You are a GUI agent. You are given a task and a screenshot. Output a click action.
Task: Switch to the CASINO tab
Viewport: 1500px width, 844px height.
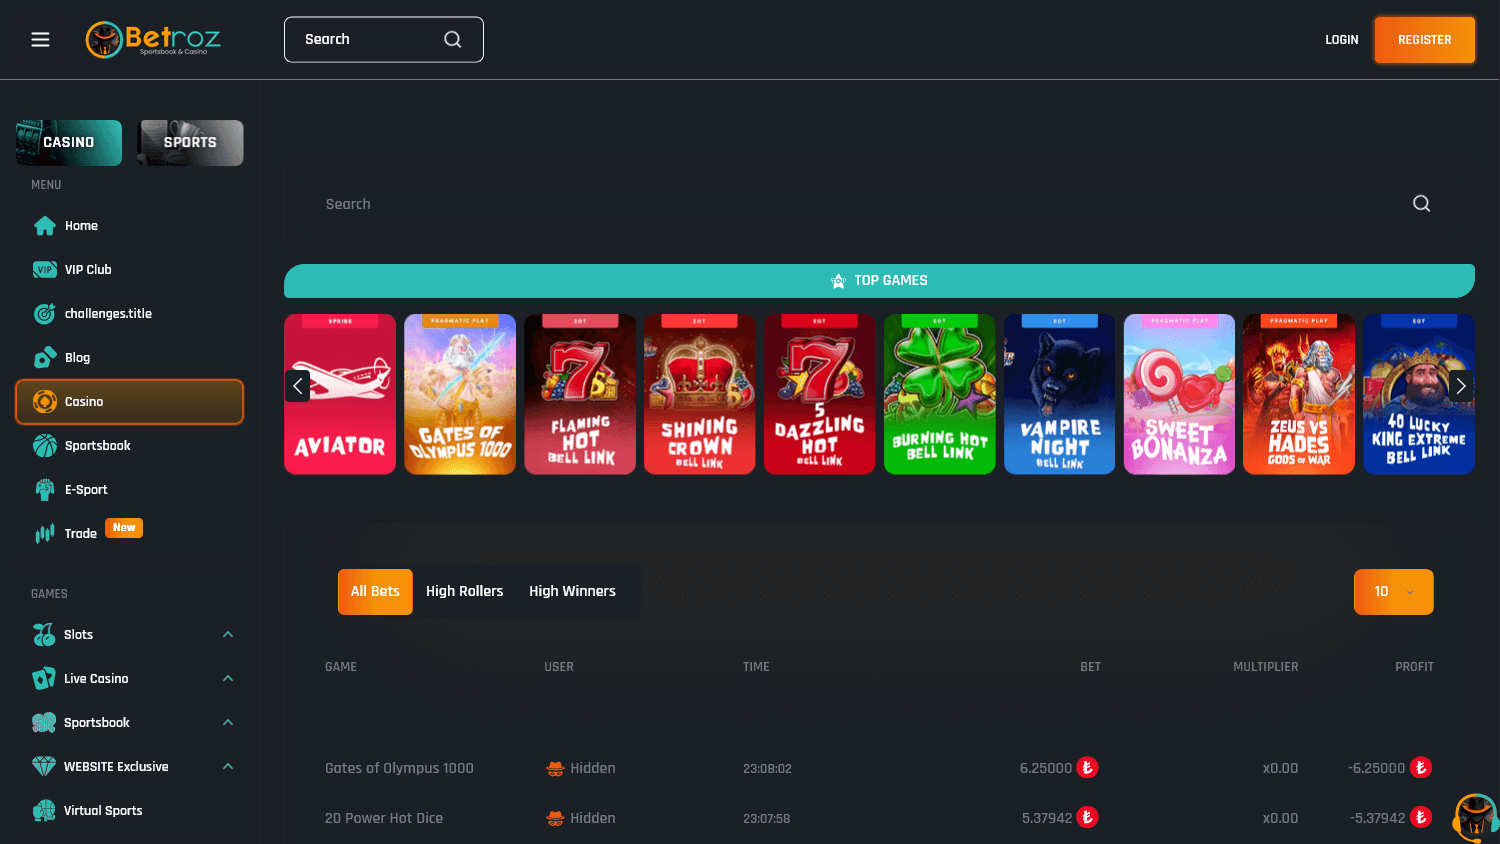click(69, 143)
